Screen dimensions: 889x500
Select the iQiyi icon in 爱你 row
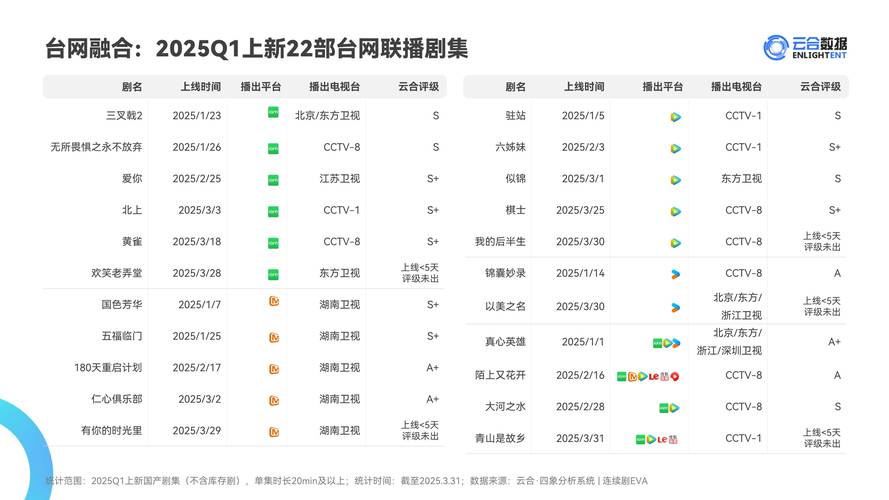(273, 180)
